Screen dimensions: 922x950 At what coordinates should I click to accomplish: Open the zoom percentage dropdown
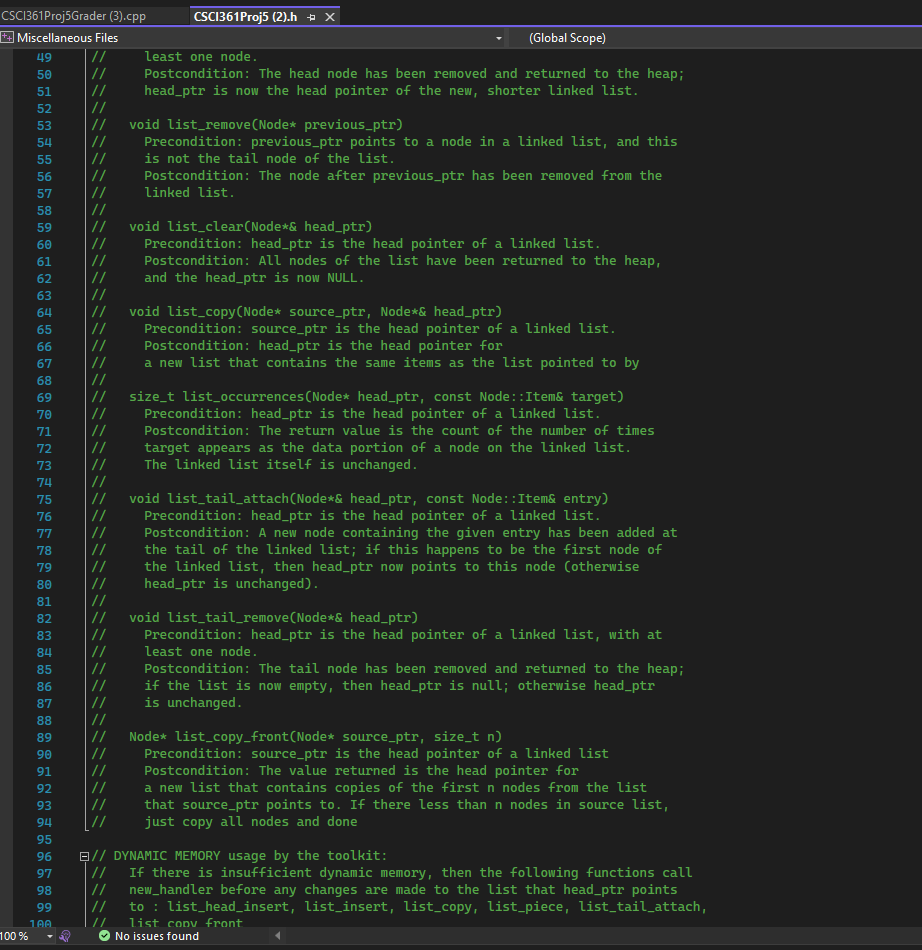pos(50,937)
